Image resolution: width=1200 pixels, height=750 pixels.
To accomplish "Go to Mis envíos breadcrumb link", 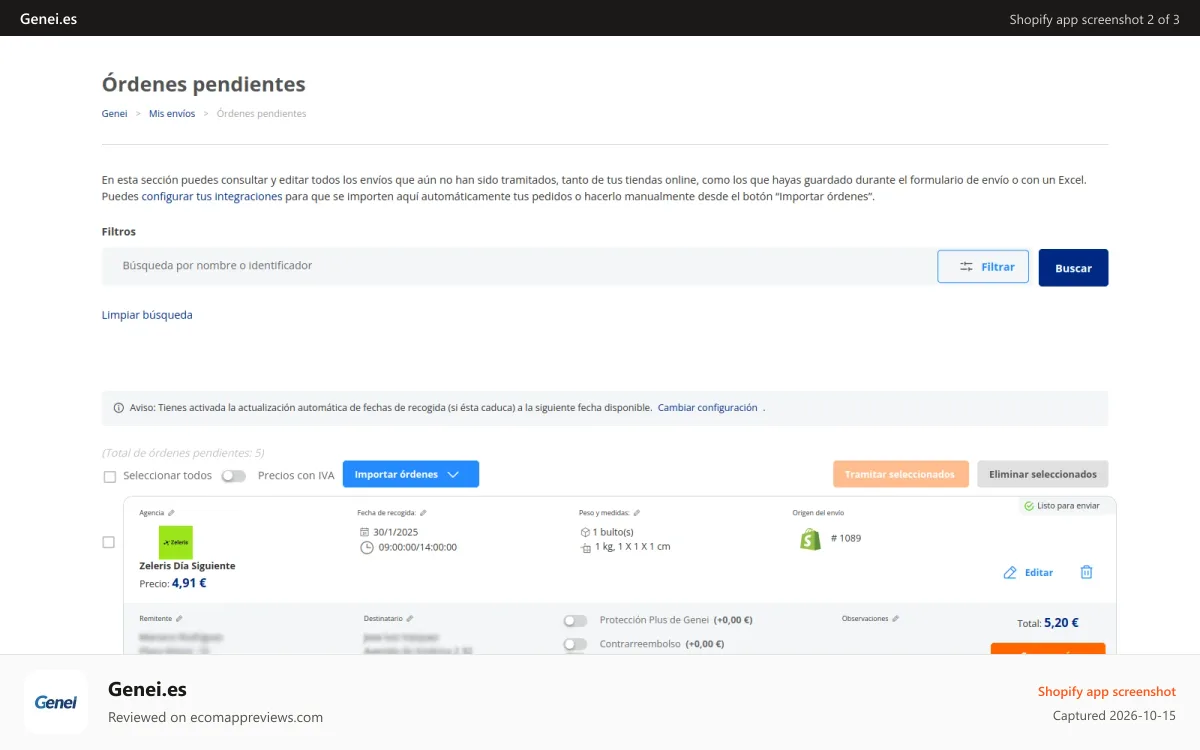I will click(172, 114).
